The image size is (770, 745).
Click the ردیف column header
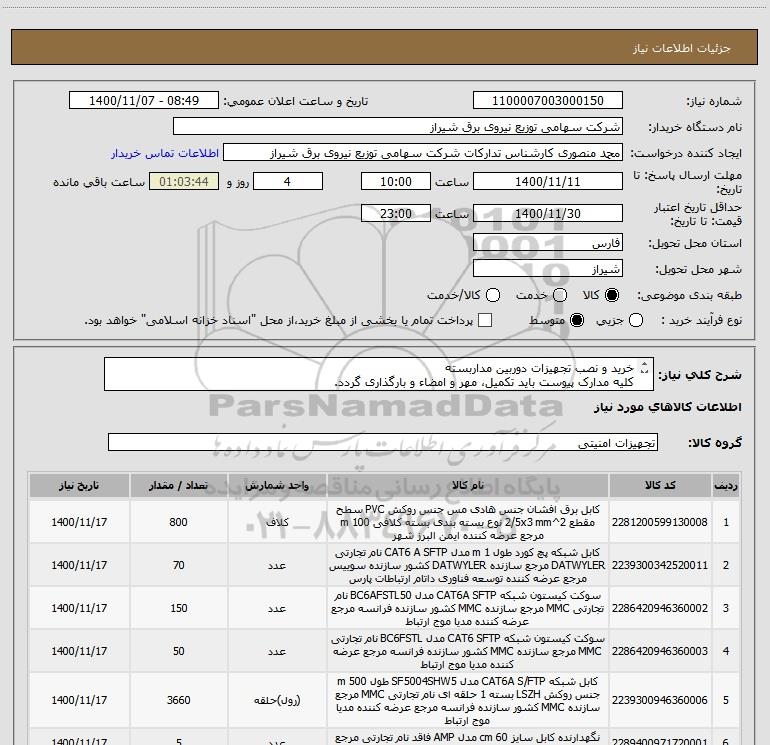726,486
